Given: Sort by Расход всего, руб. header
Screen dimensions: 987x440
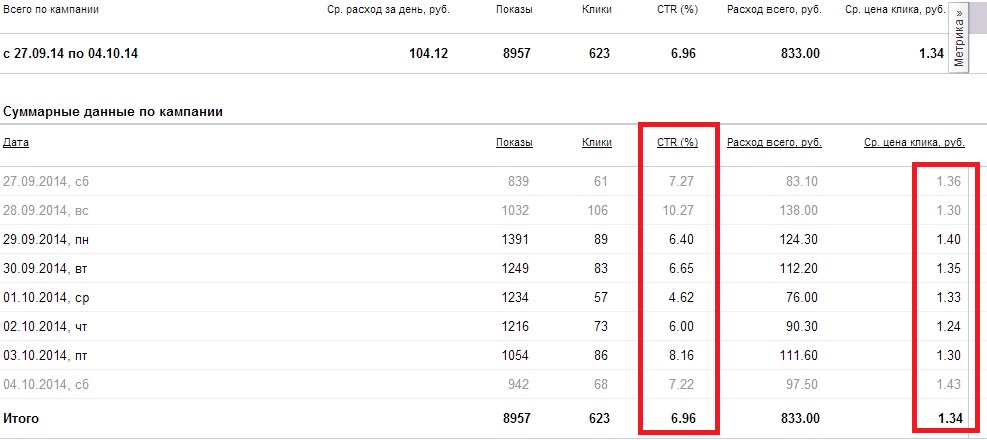Looking at the screenshot, I should (774, 143).
